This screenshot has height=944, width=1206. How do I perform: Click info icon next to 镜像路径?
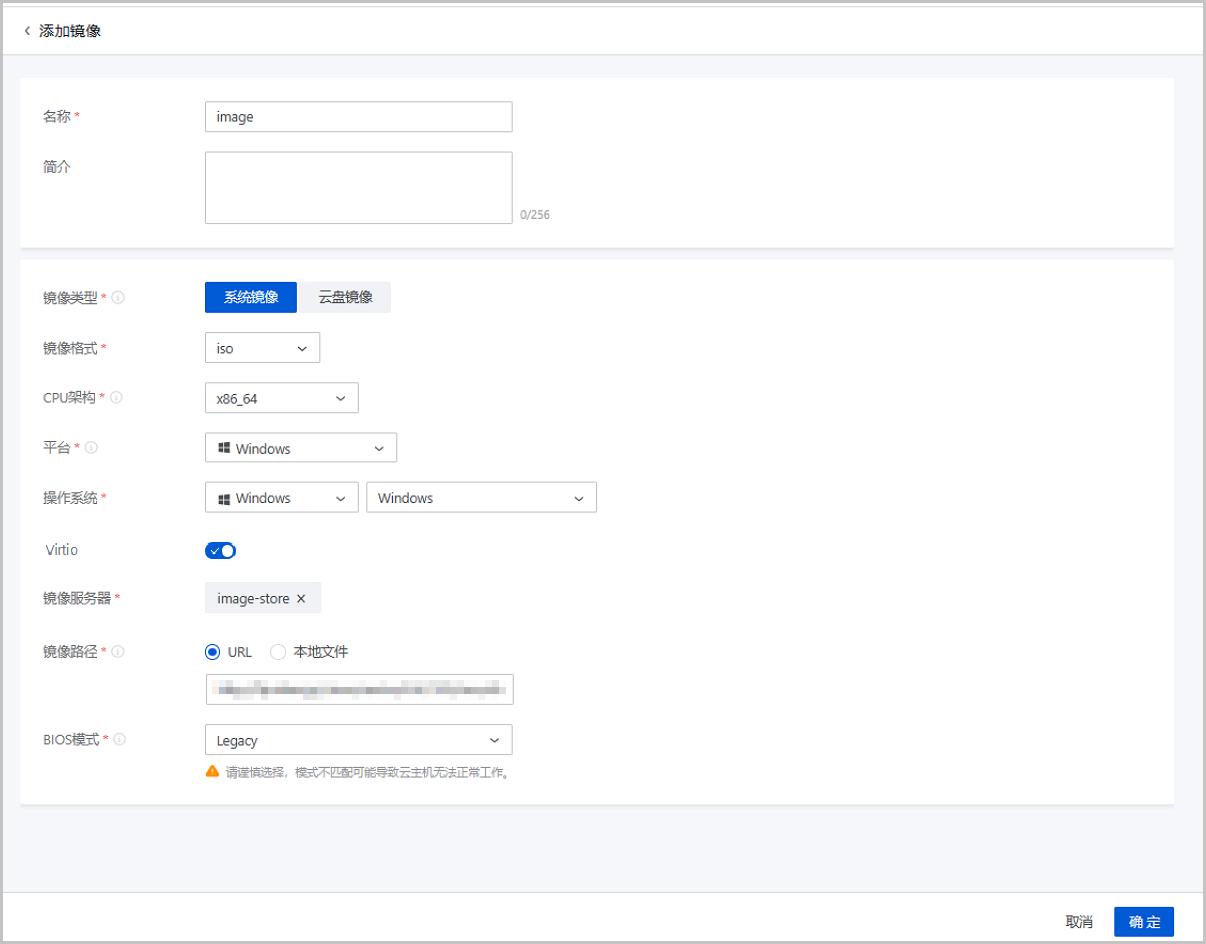(x=119, y=652)
